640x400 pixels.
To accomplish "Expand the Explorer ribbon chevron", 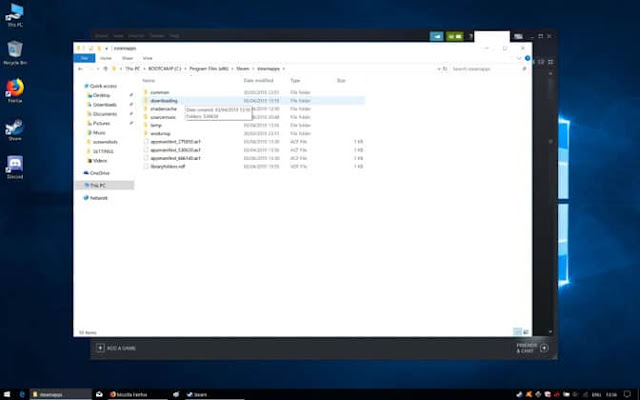I will pos(519,58).
